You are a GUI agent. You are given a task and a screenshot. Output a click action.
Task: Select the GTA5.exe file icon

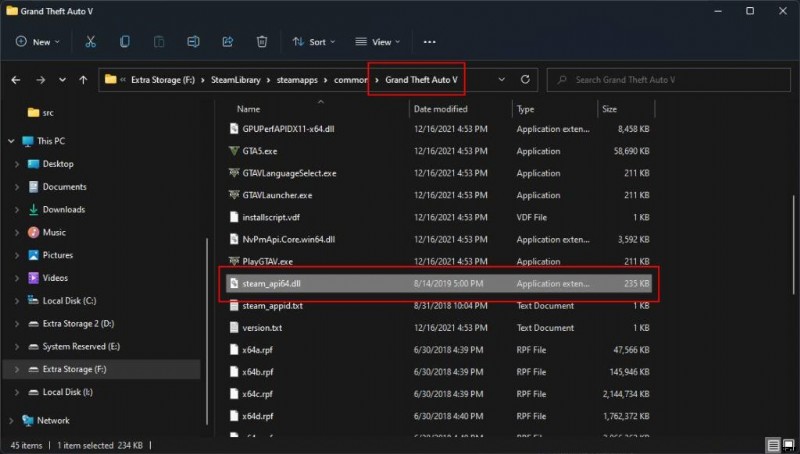point(234,151)
